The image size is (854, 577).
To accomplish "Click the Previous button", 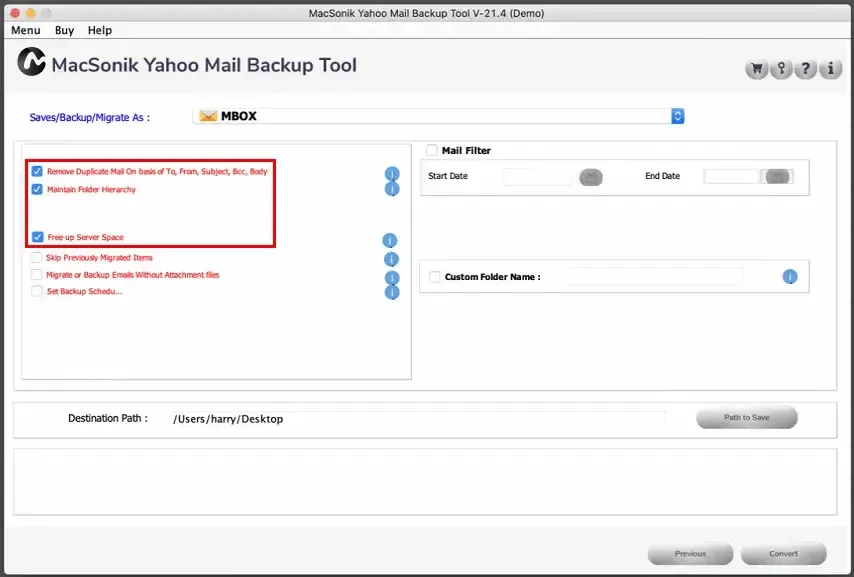I will click(x=690, y=554).
